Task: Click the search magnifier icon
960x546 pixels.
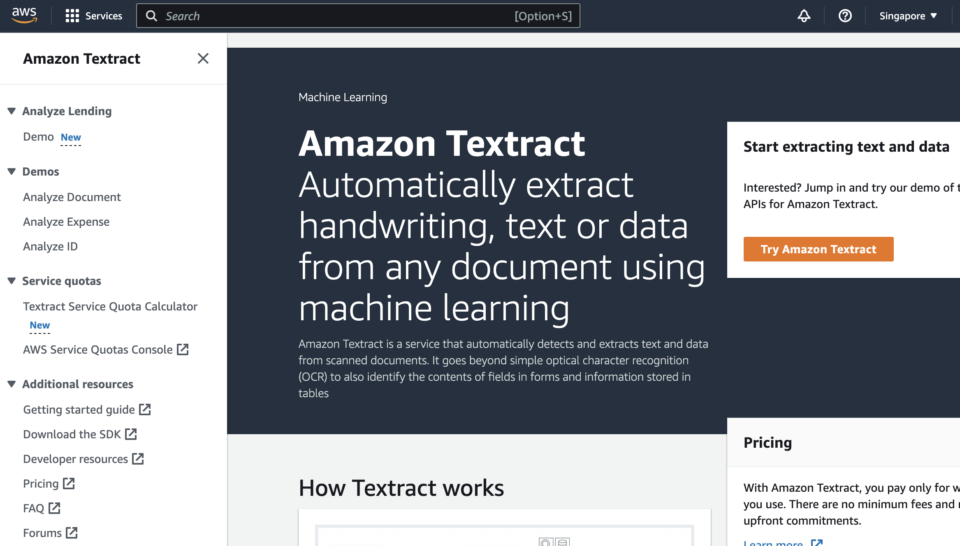Action: tap(151, 16)
